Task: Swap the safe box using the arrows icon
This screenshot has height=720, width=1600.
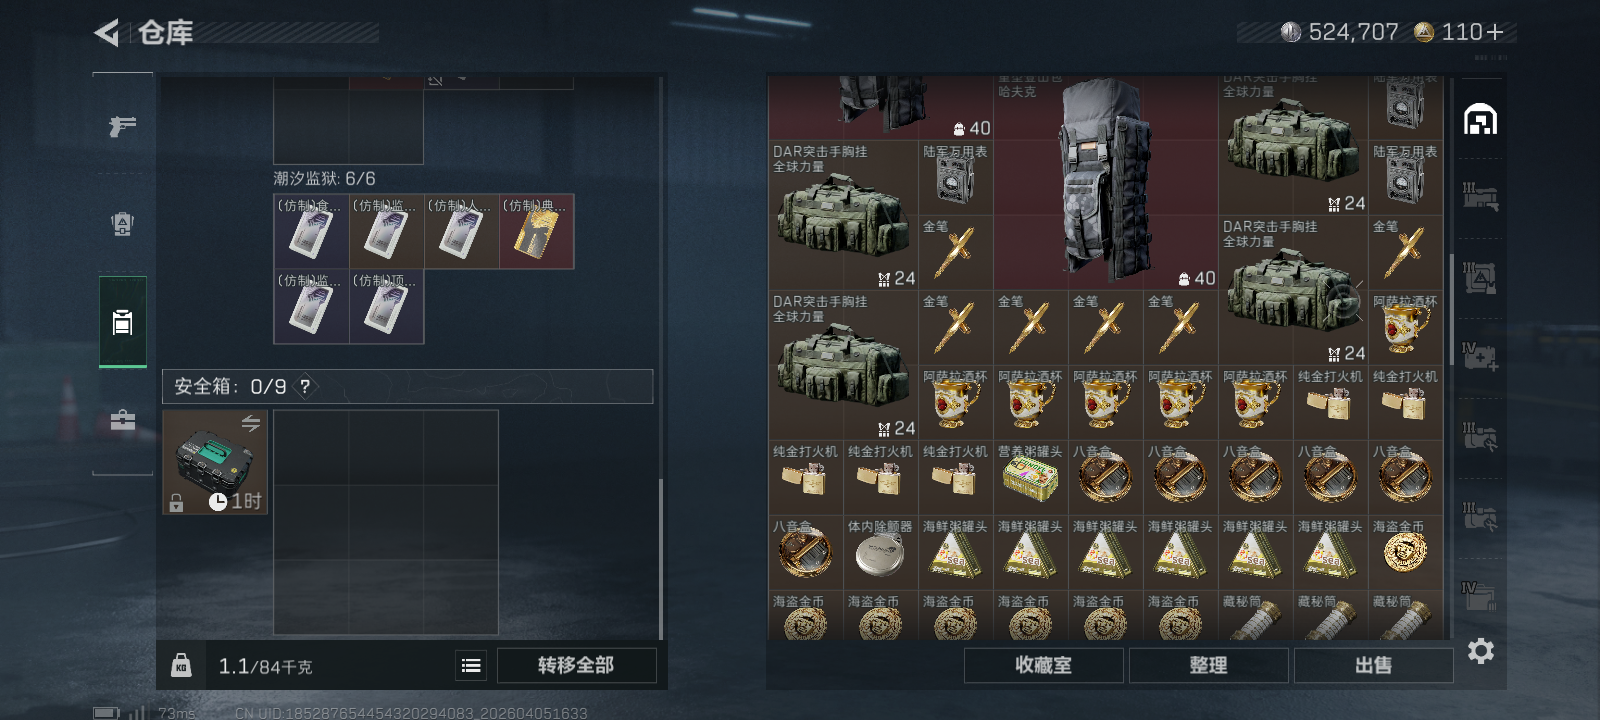Action: pyautogui.click(x=251, y=424)
